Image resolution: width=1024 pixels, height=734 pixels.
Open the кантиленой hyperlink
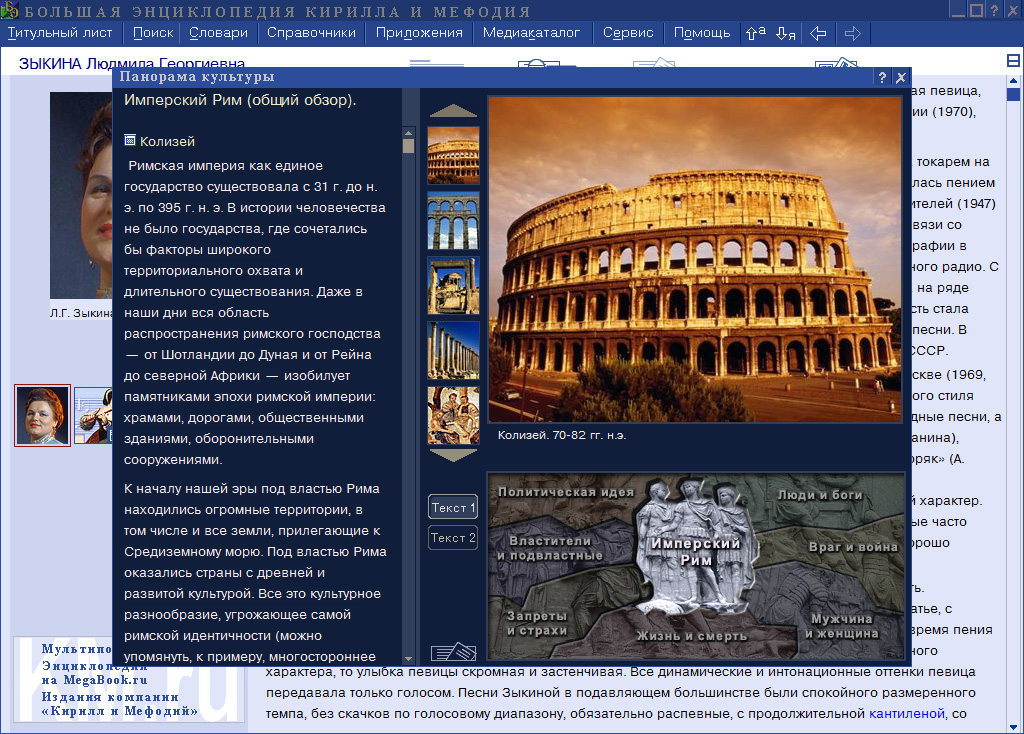tap(906, 713)
